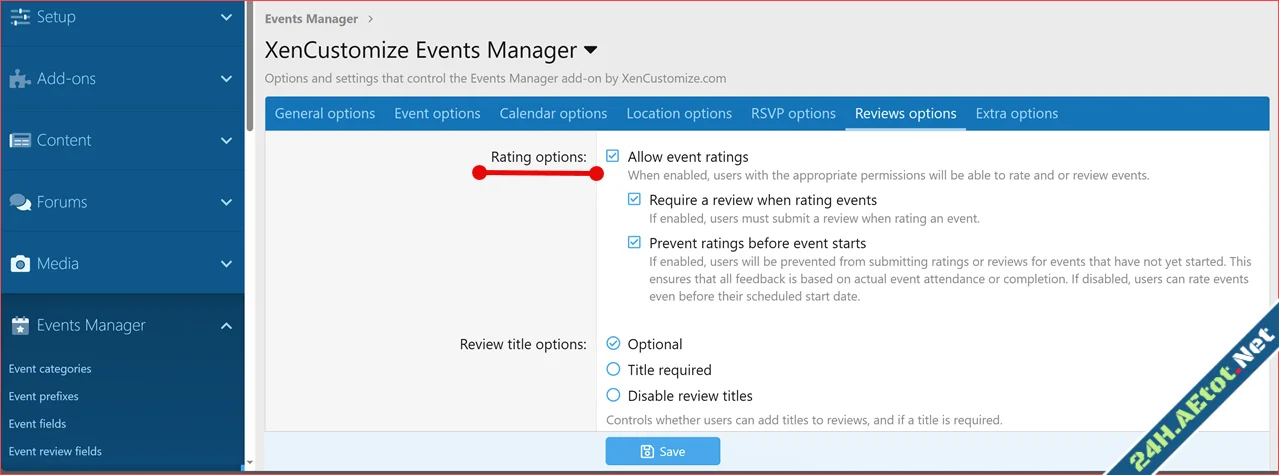The width and height of the screenshot is (1279, 475).
Task: Select the Optional review title radio
Action: tap(613, 343)
